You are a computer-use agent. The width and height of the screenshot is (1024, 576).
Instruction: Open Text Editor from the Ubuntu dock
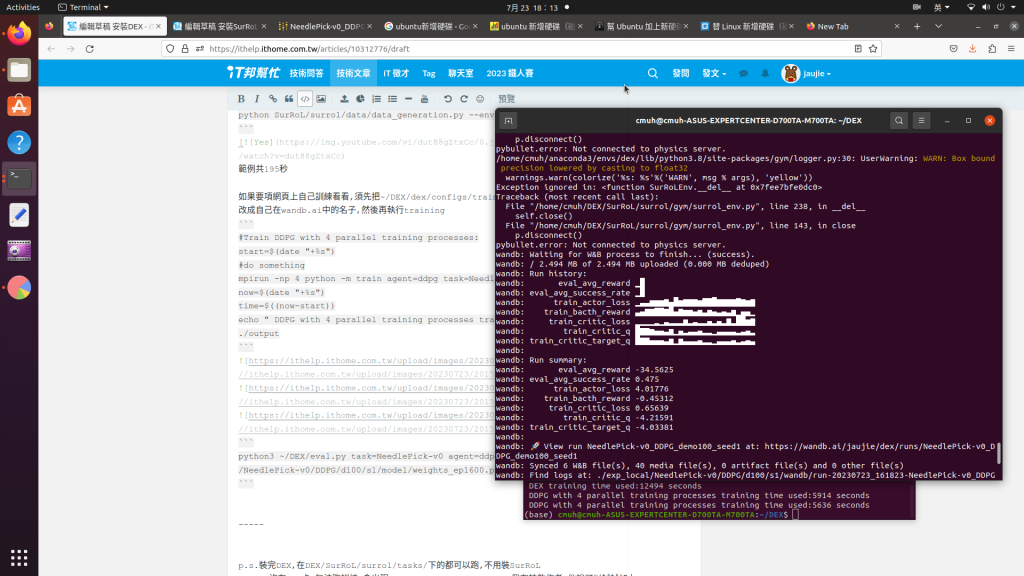(x=19, y=215)
